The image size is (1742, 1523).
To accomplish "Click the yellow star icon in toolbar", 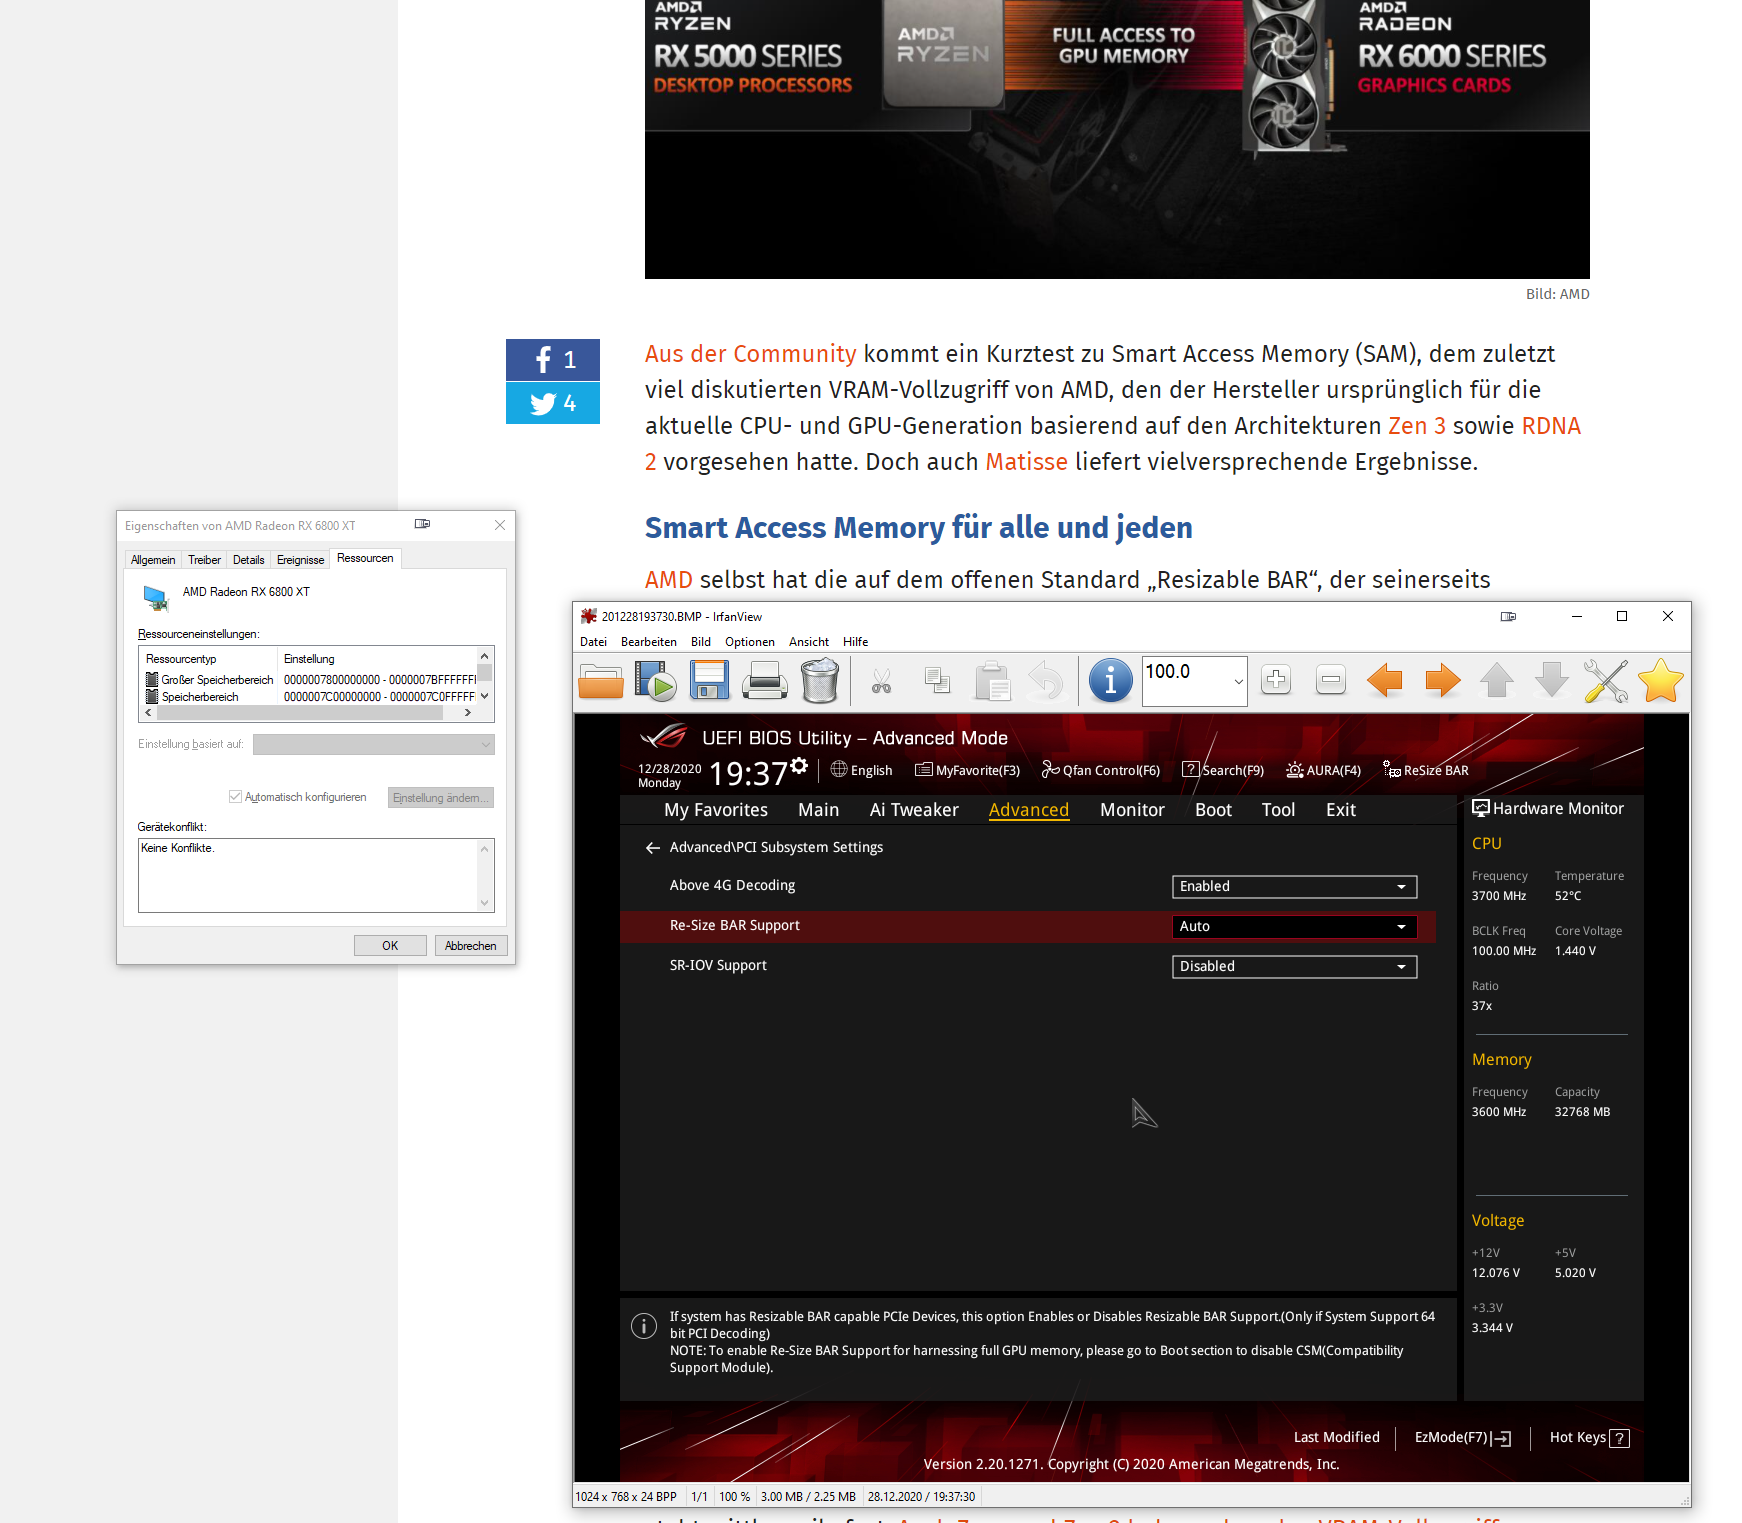I will tap(1661, 681).
